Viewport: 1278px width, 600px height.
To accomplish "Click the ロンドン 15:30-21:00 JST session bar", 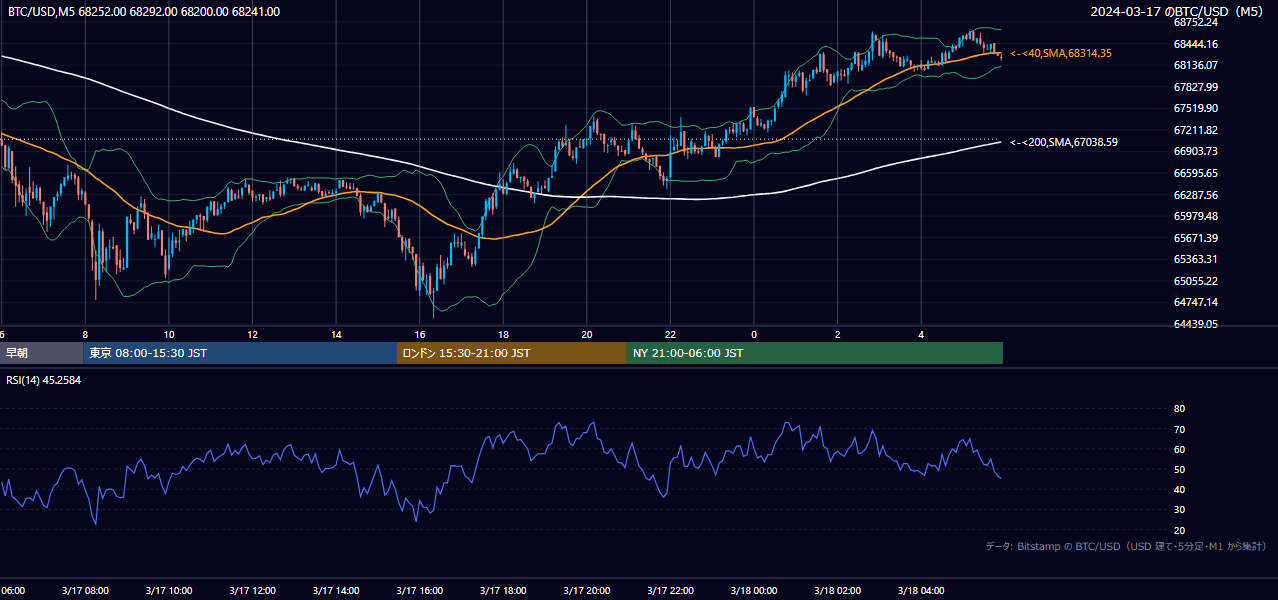I will point(512,353).
